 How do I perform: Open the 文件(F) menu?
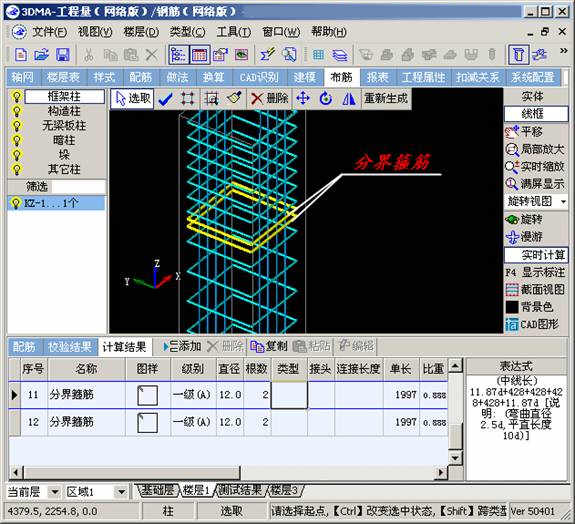click(50, 32)
